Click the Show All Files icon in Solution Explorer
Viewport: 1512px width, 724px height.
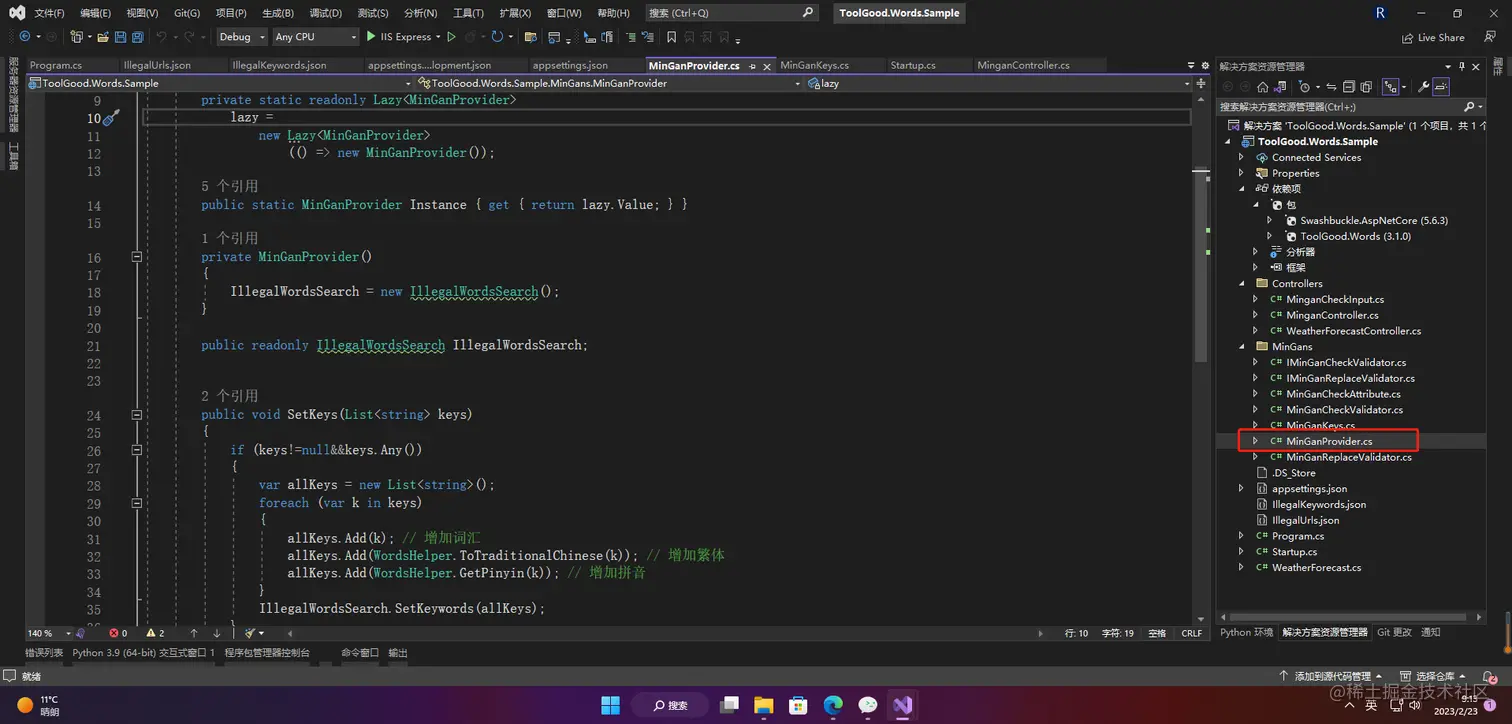[x=1366, y=86]
